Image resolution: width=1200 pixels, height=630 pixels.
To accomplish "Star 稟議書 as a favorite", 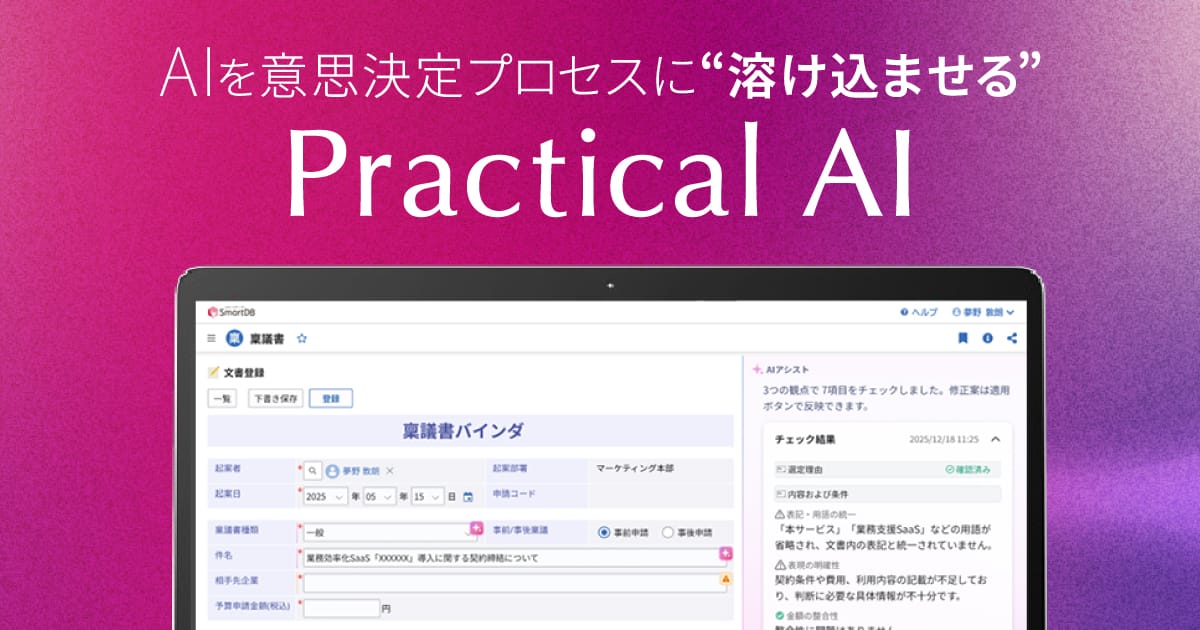I will [301, 338].
